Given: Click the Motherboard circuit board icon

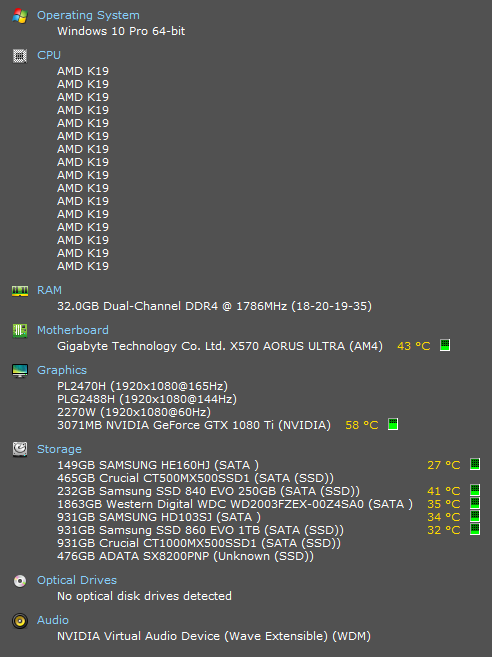Looking at the screenshot, I should 20,330.
